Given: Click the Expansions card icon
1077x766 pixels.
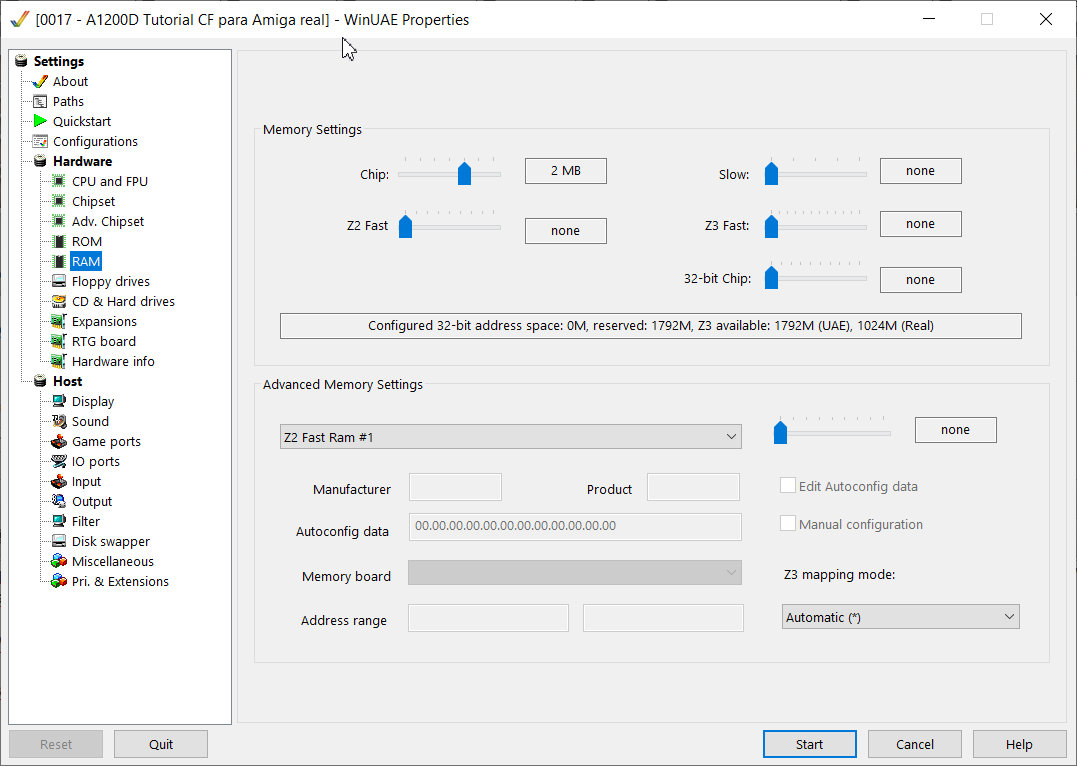Looking at the screenshot, I should (59, 322).
